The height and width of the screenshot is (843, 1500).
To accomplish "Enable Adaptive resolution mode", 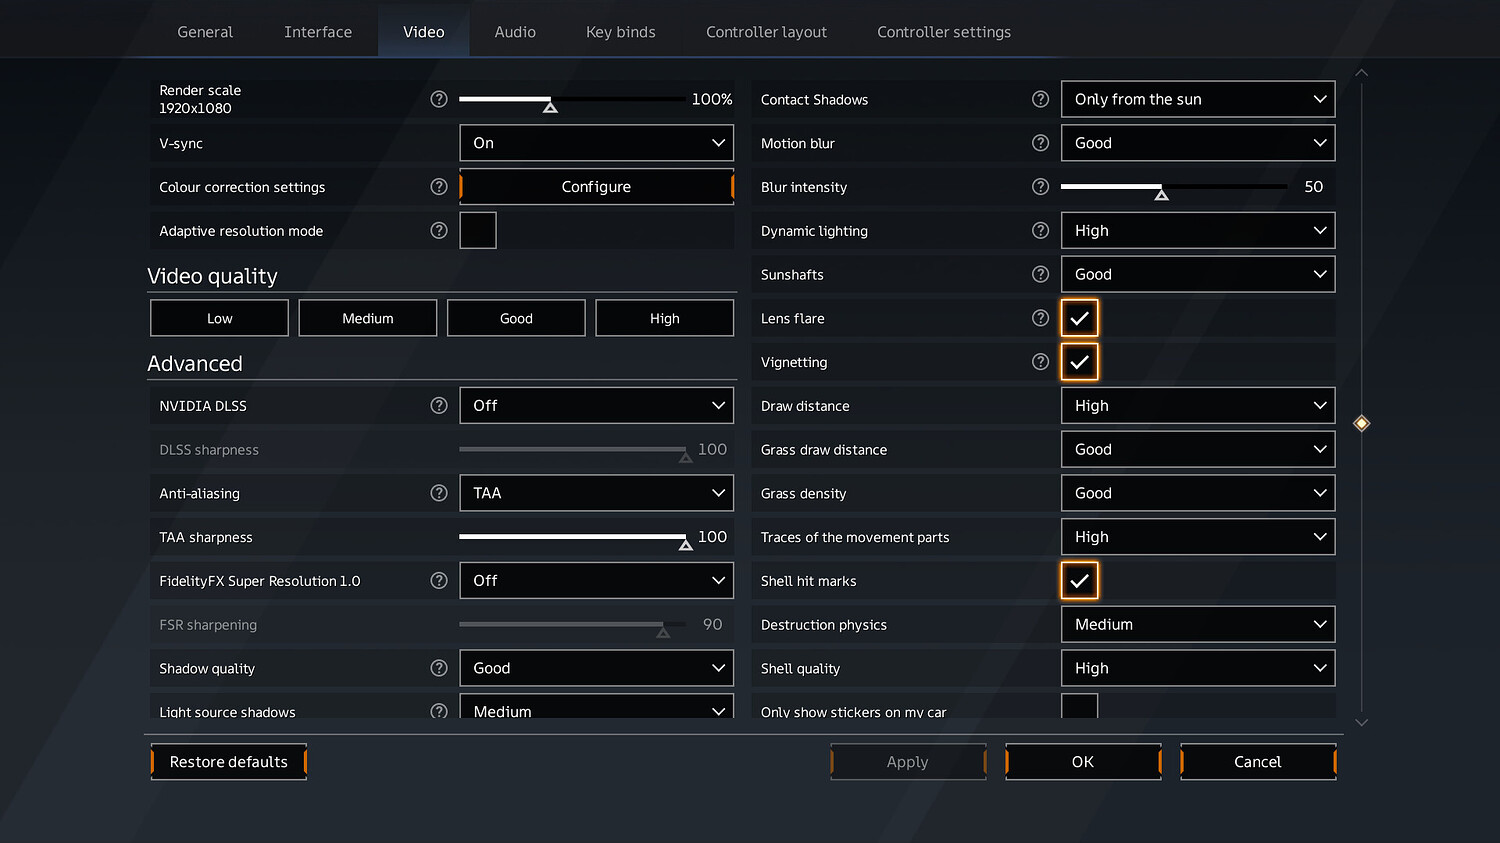I will click(478, 230).
